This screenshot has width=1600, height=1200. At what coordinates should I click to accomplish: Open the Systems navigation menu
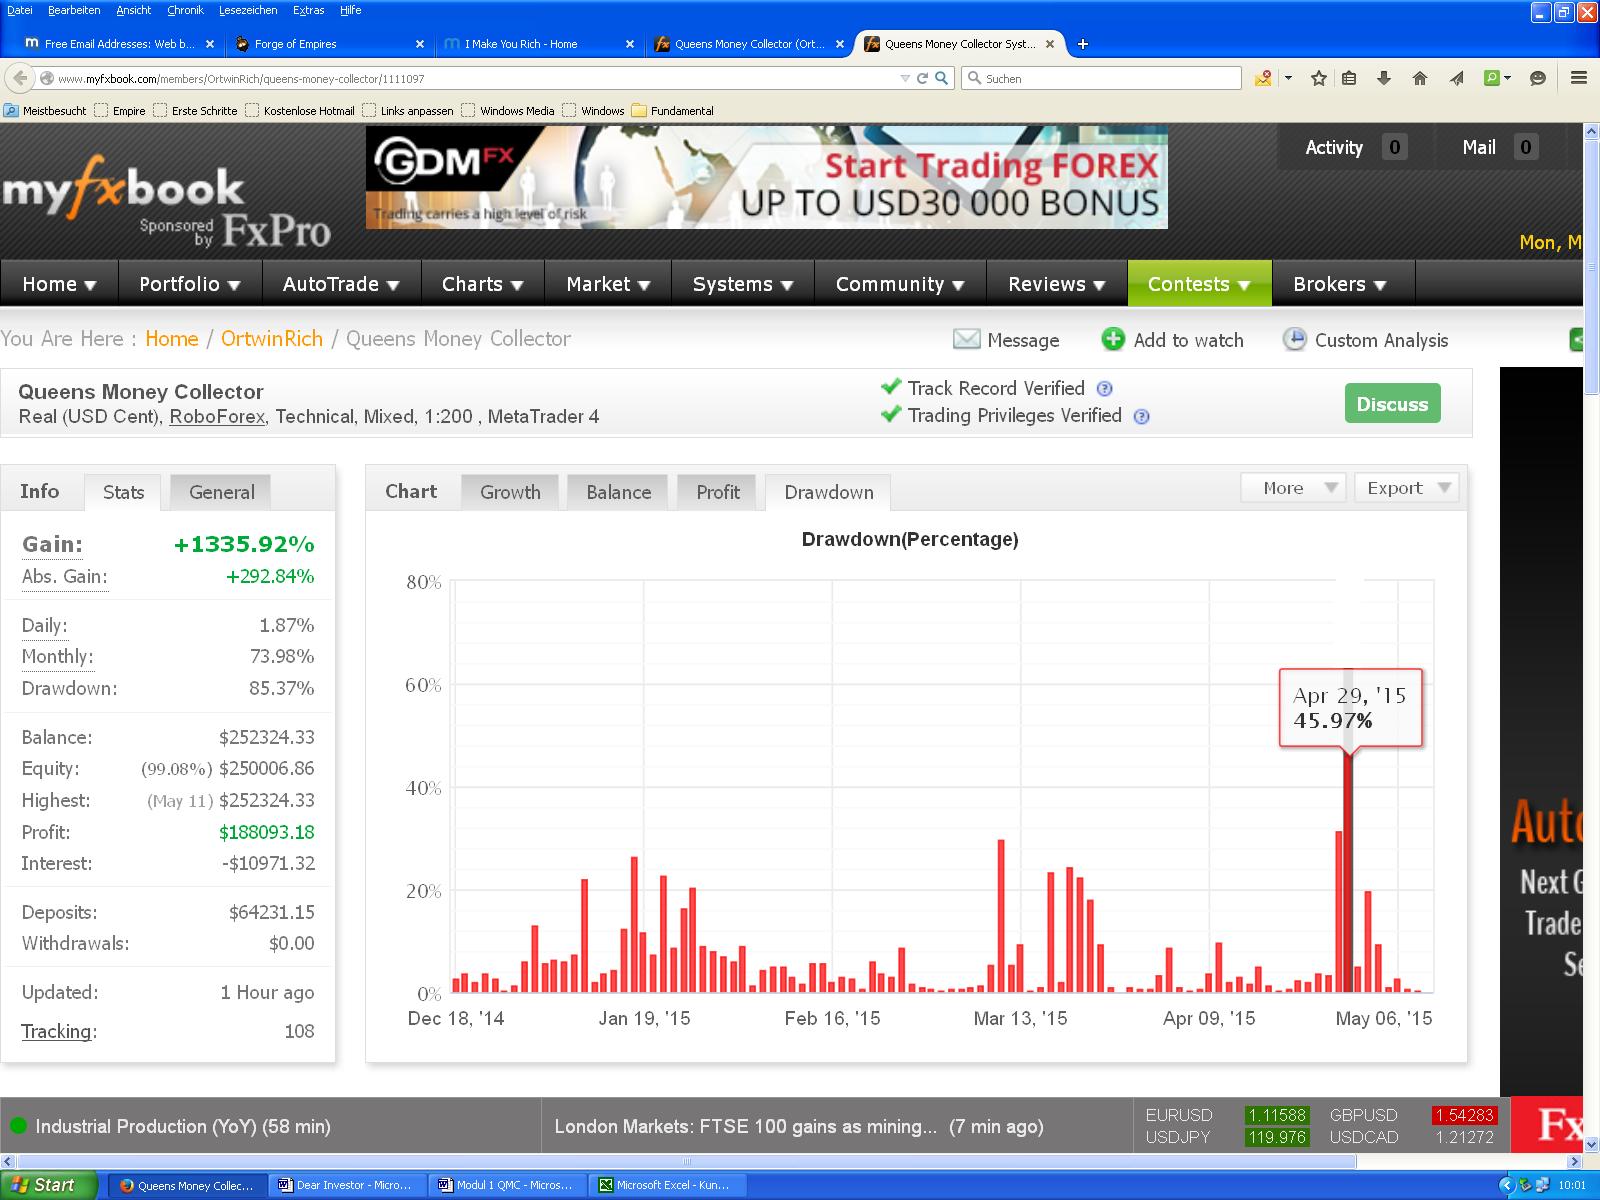pos(743,284)
